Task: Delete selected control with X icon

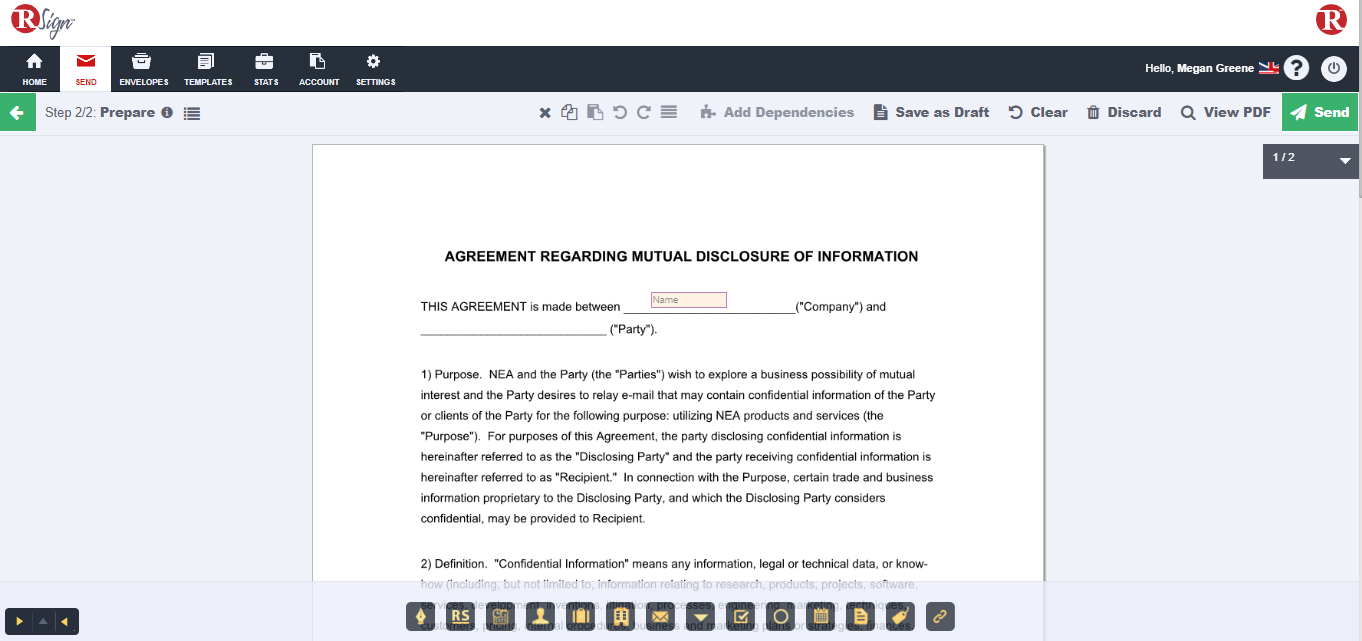Action: (545, 113)
